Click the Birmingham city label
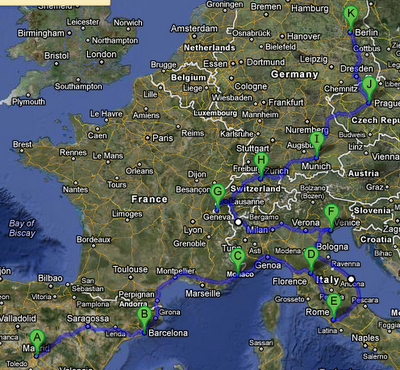Screen dimensions: 400x370 click(41, 33)
